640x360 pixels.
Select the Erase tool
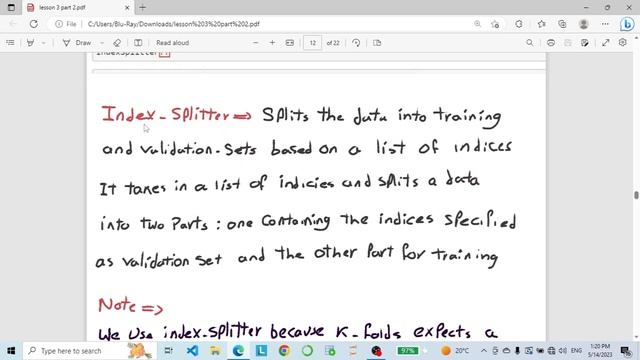click(117, 42)
